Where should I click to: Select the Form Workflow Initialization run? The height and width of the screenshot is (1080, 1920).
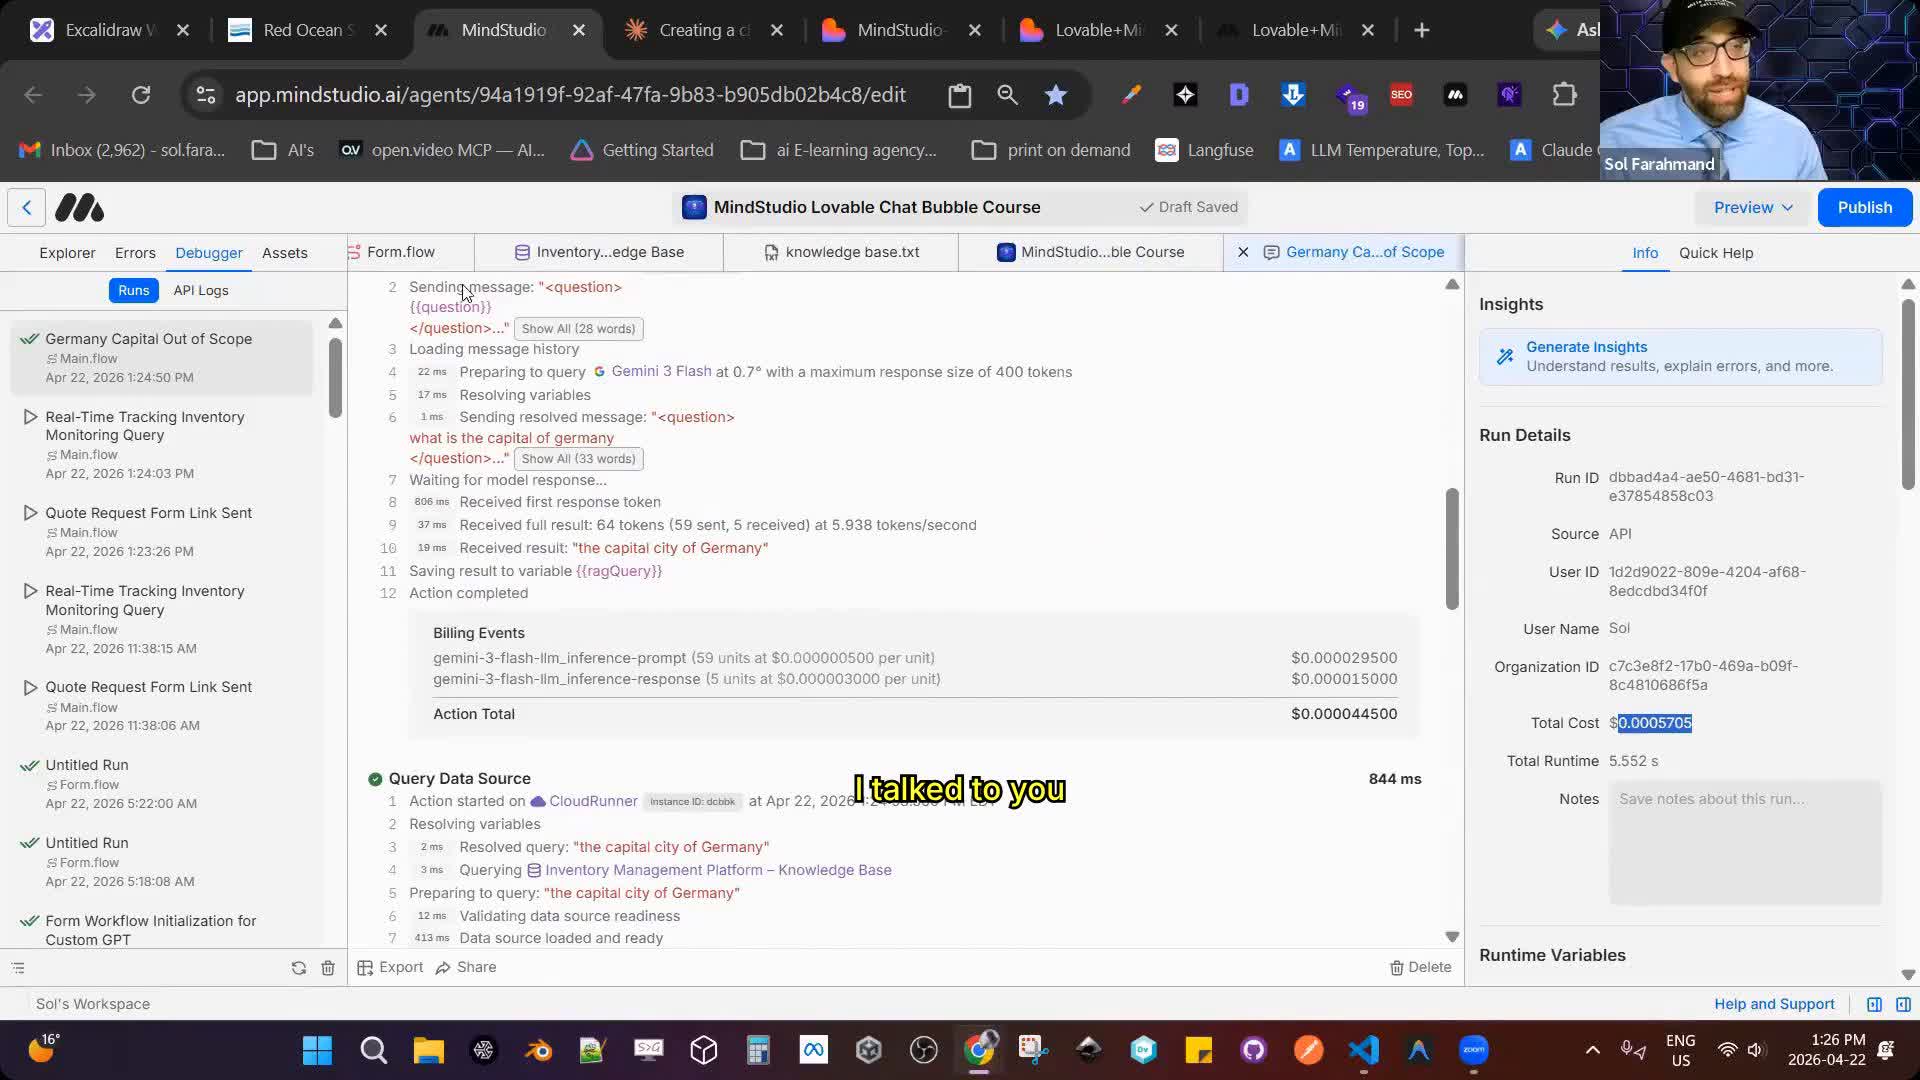162,930
